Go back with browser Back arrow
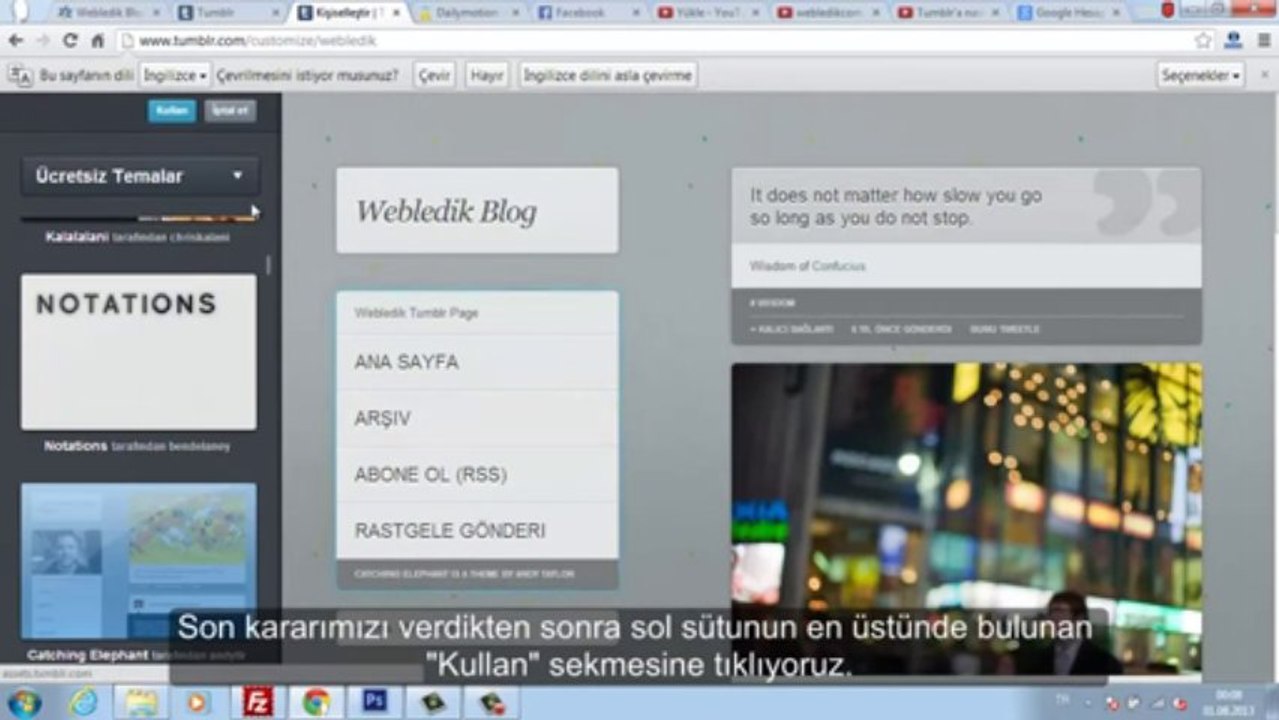The image size is (1279, 720). point(15,41)
